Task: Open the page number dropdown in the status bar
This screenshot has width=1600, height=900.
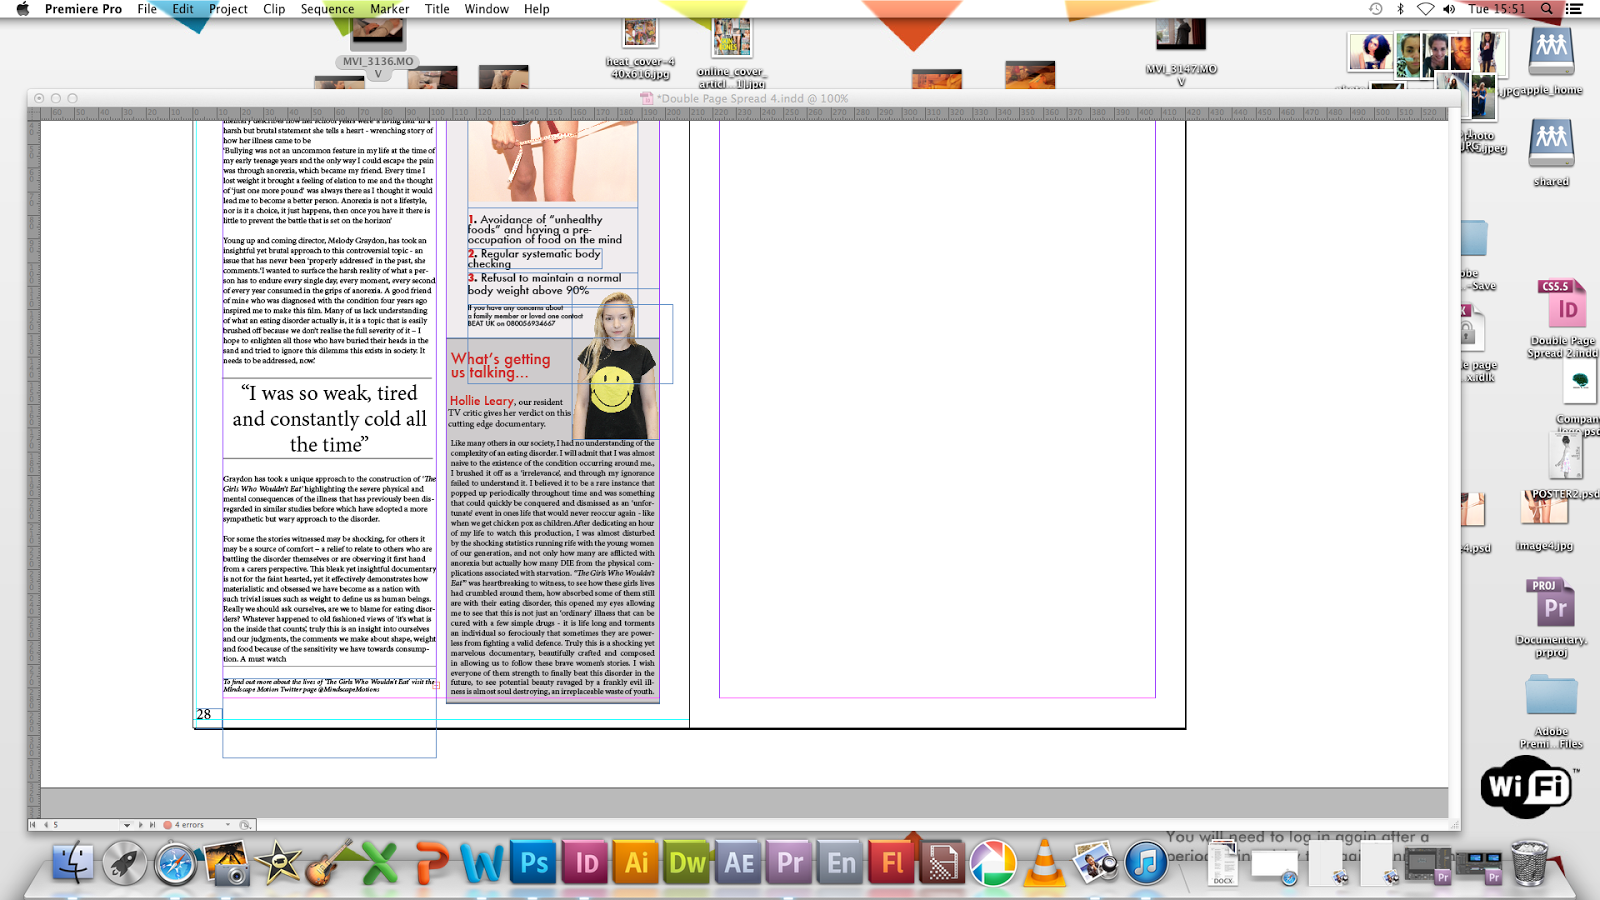Action: (x=127, y=825)
